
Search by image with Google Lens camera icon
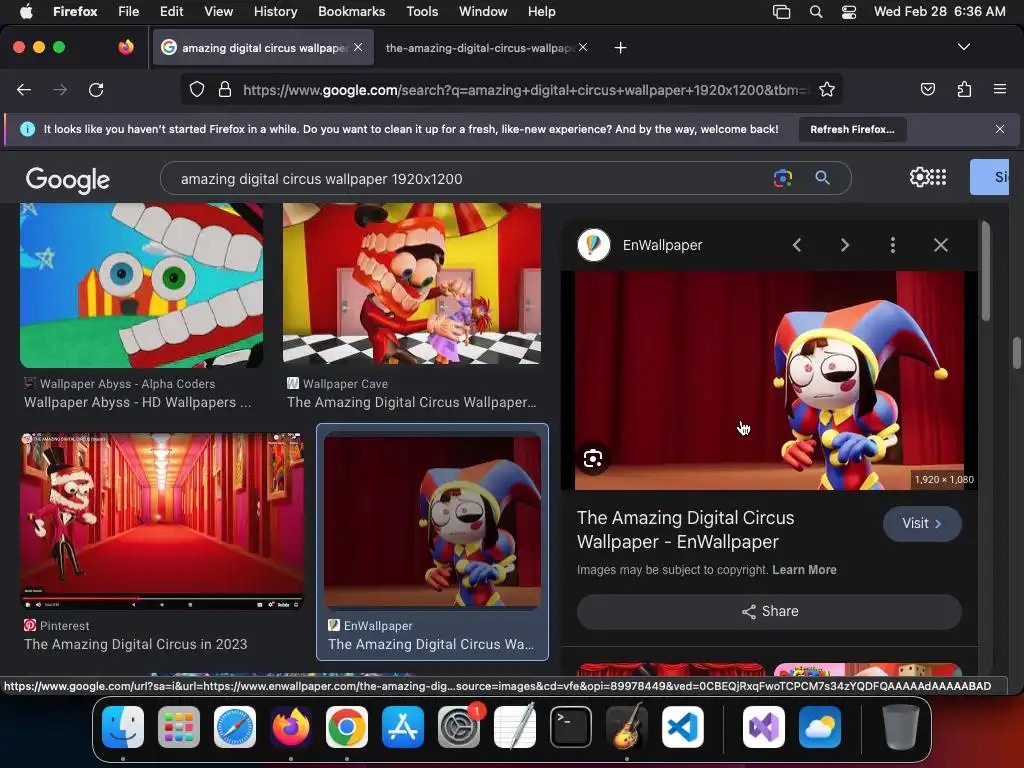(x=782, y=178)
